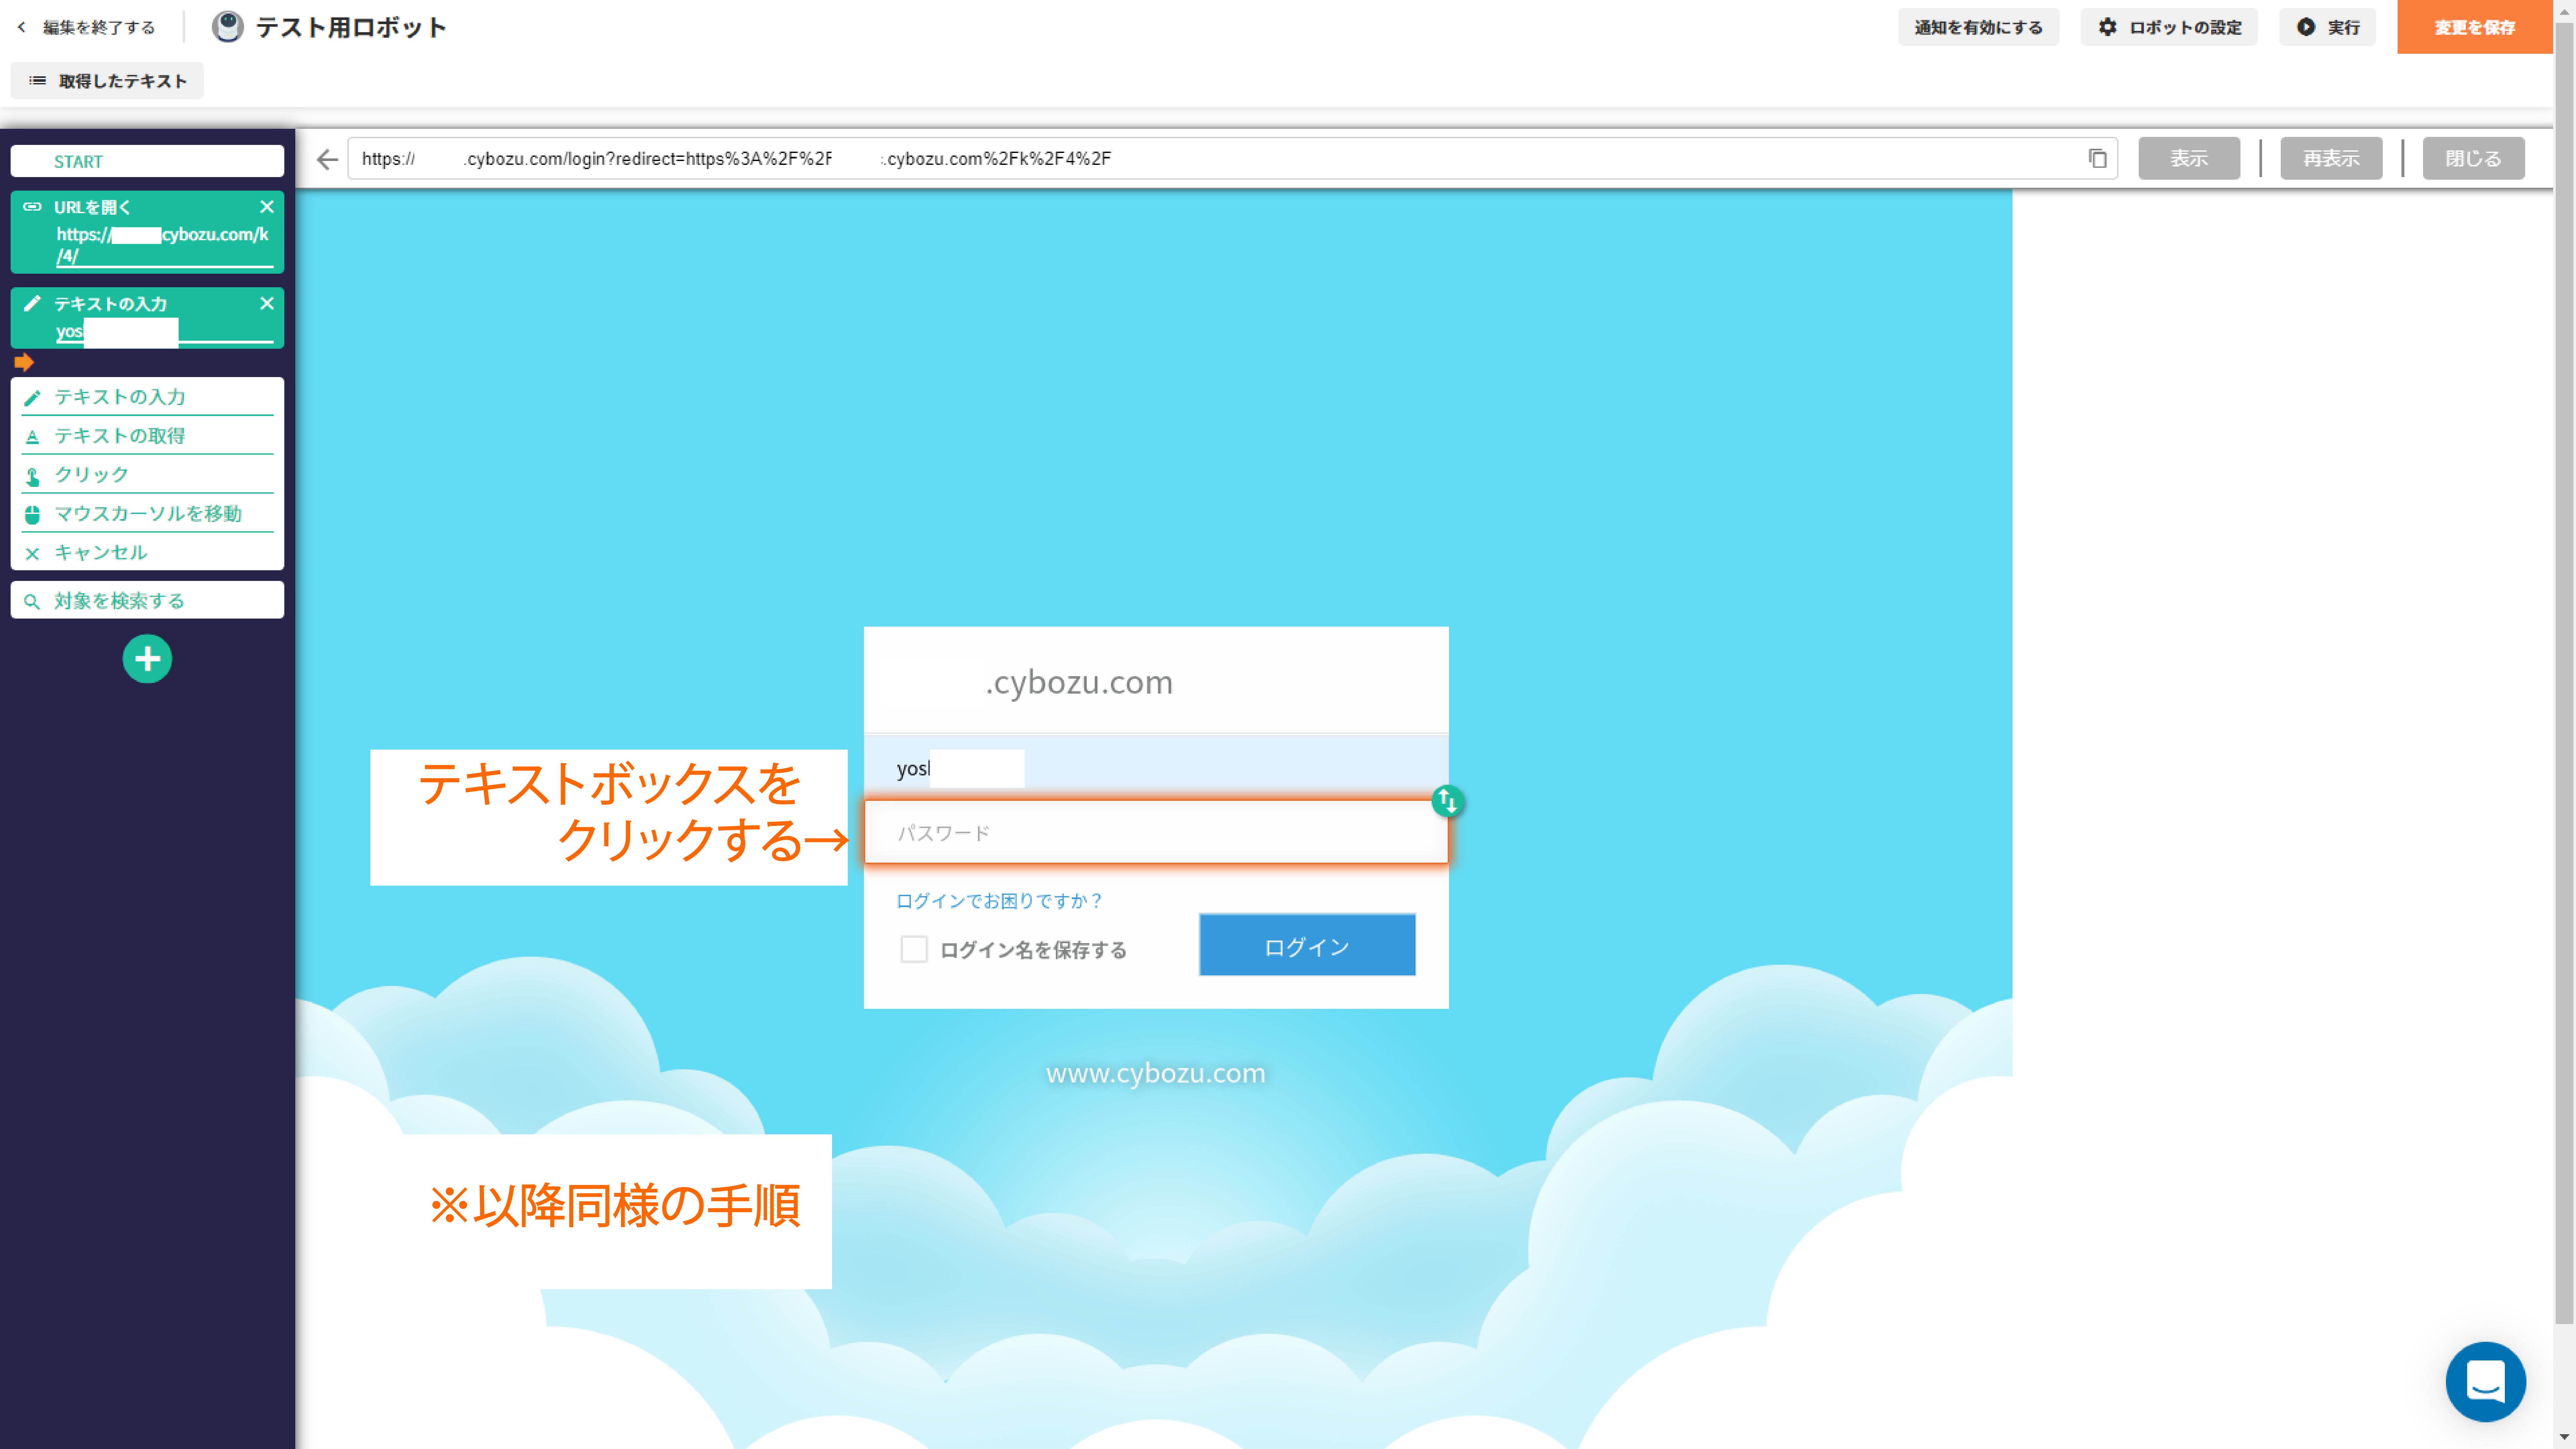Click the orange arrow step marker
Viewport: 2576px width, 1449px height.
tap(24, 362)
